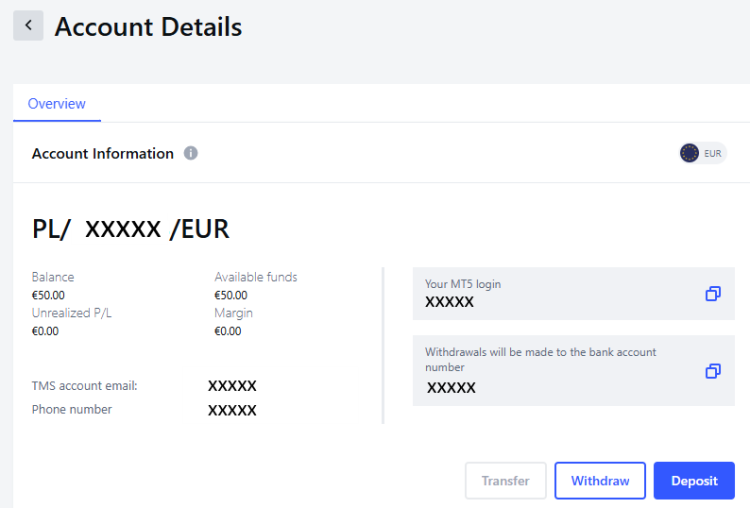Click the Balance amount €50.00
750x508 pixels.
click(50, 295)
